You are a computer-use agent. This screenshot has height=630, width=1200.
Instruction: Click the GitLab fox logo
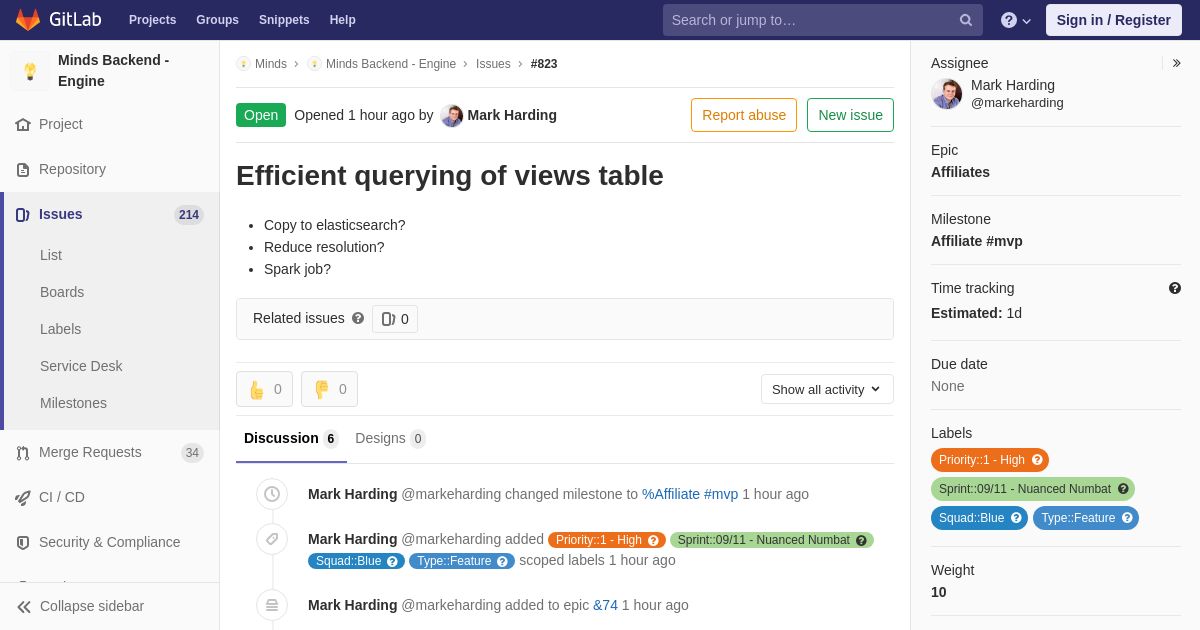pos(28,20)
